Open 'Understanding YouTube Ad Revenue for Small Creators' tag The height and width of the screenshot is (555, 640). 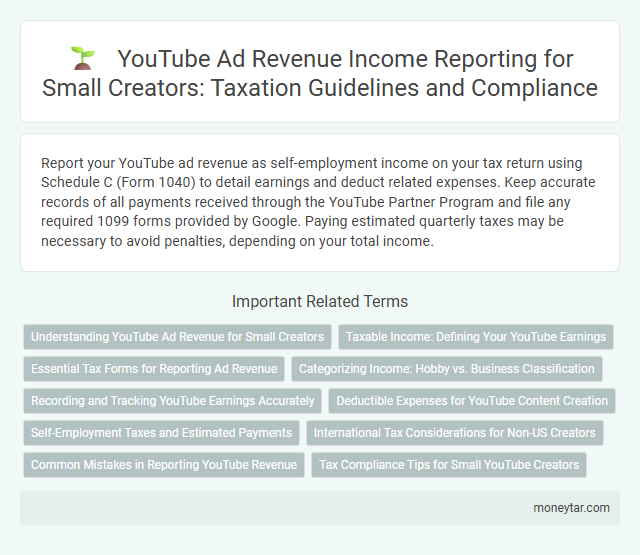coord(177,337)
